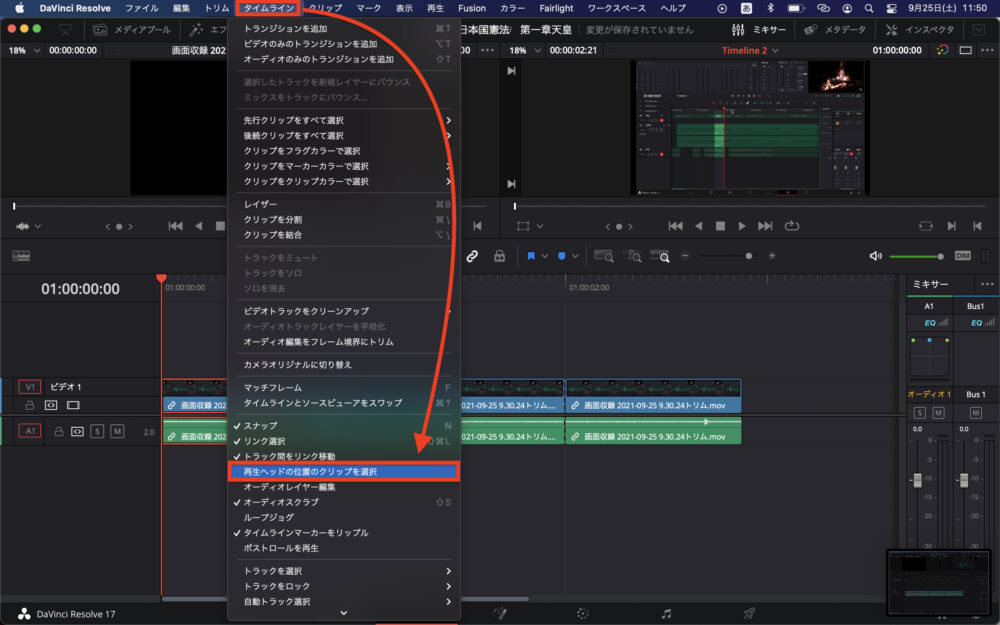This screenshot has height=625, width=1000.
Task: Select 再生ヘッドの位置のクリップを選択
Action: click(x=344, y=471)
